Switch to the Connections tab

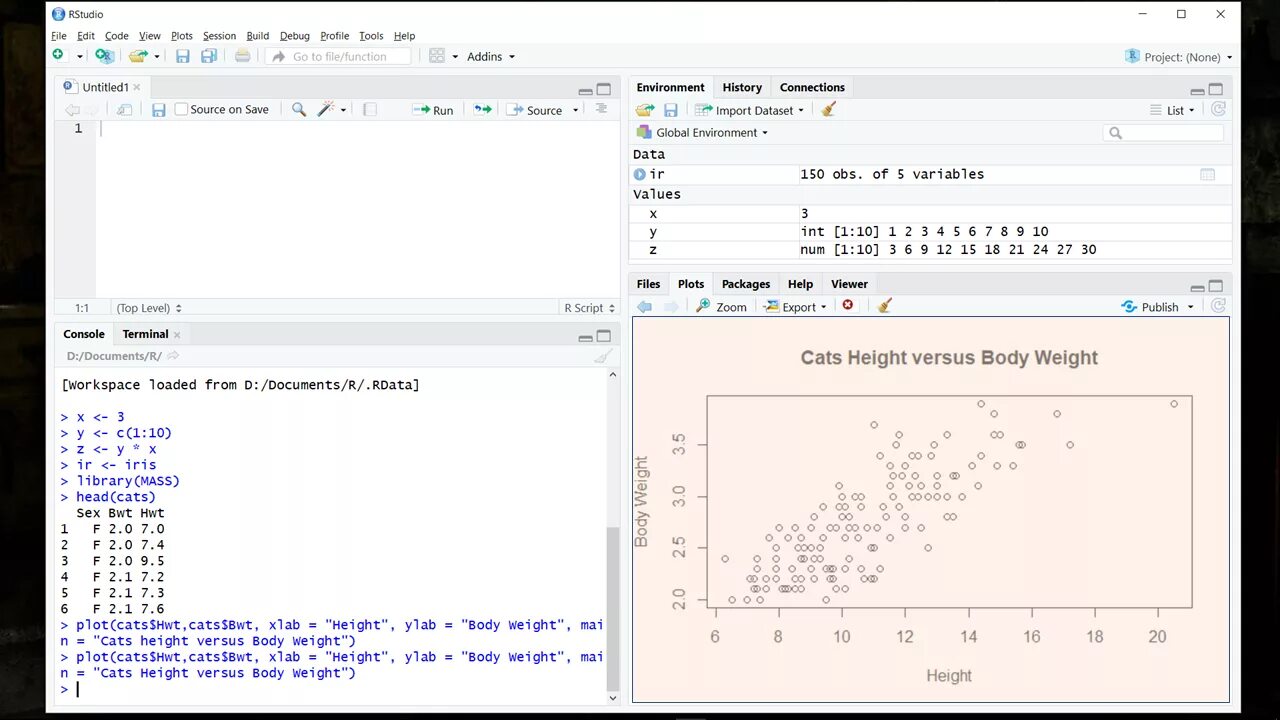tap(812, 87)
